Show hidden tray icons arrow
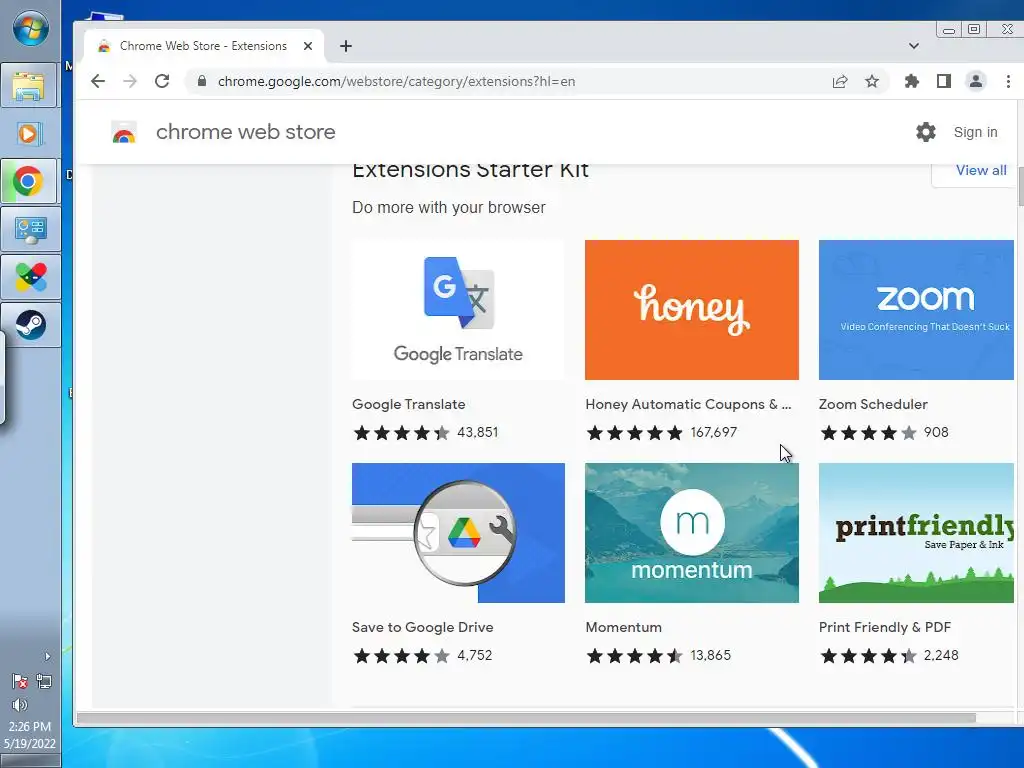This screenshot has height=768, width=1024. [x=47, y=656]
